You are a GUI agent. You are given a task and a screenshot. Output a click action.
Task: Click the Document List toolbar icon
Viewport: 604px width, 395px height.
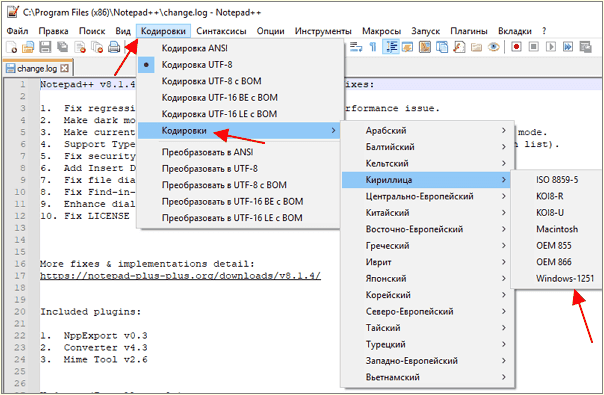point(442,47)
